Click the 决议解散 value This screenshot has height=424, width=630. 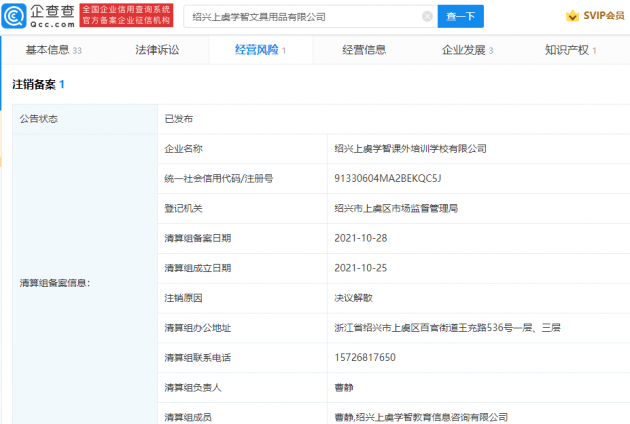[x=354, y=298]
